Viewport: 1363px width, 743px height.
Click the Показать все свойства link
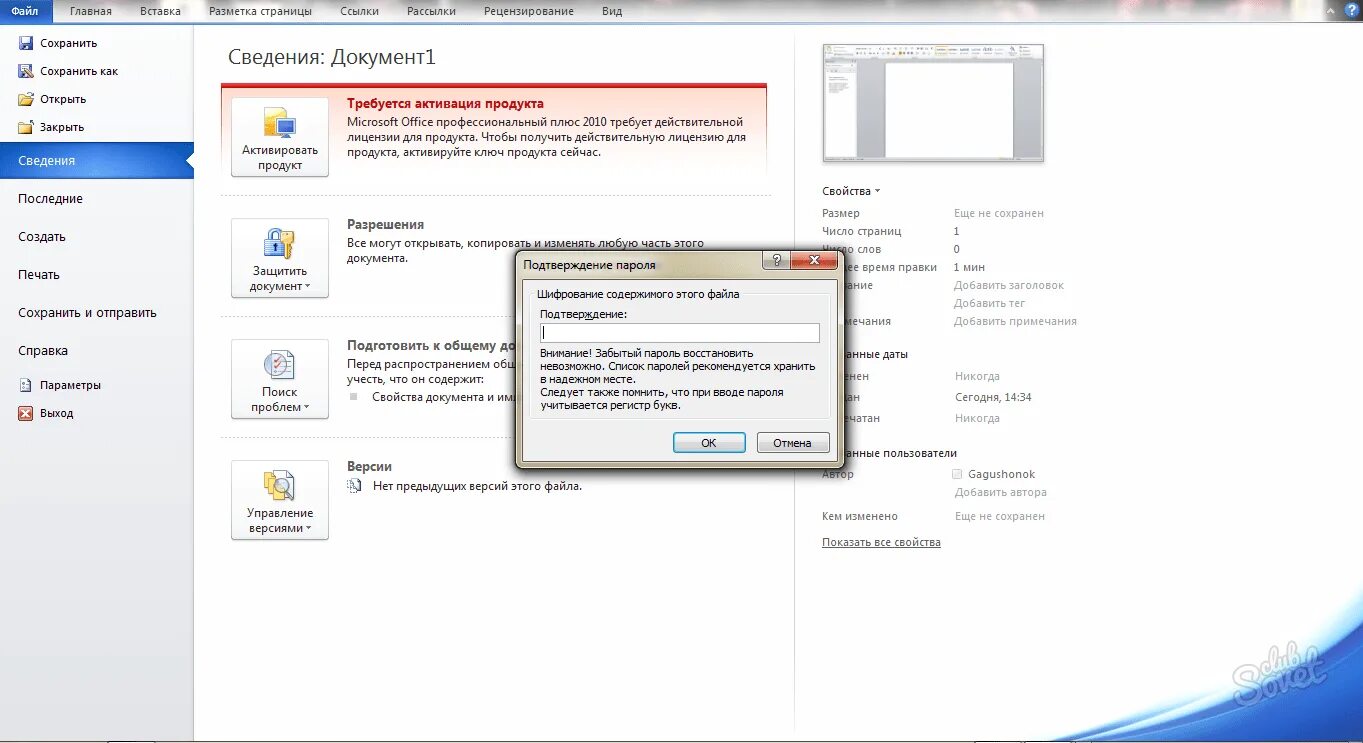(x=881, y=542)
